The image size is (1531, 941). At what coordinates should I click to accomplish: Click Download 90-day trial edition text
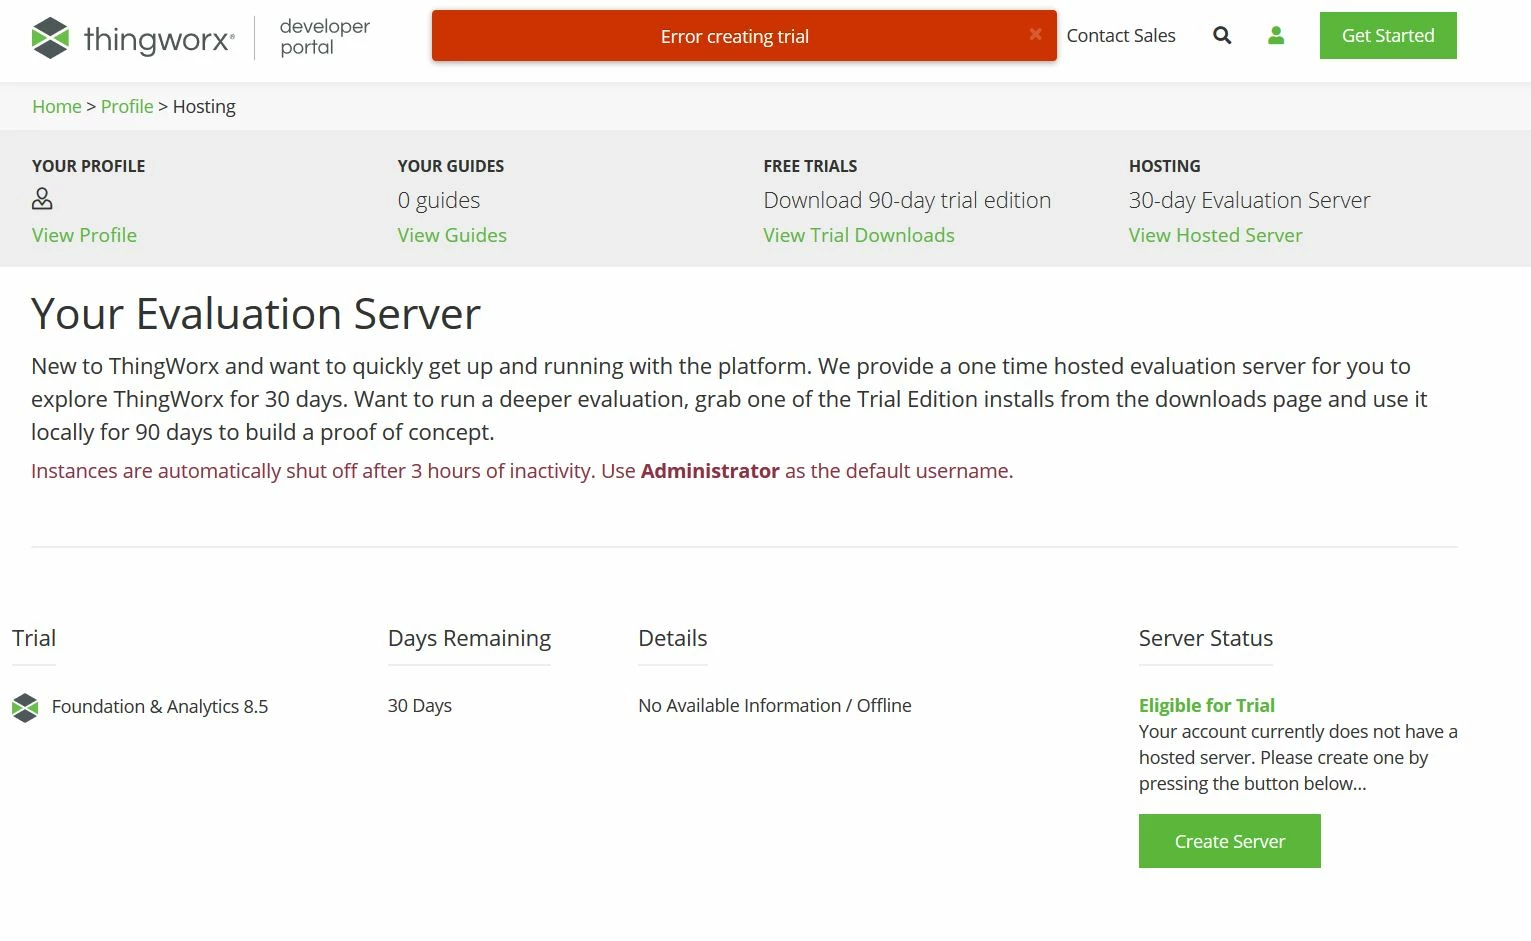point(907,200)
